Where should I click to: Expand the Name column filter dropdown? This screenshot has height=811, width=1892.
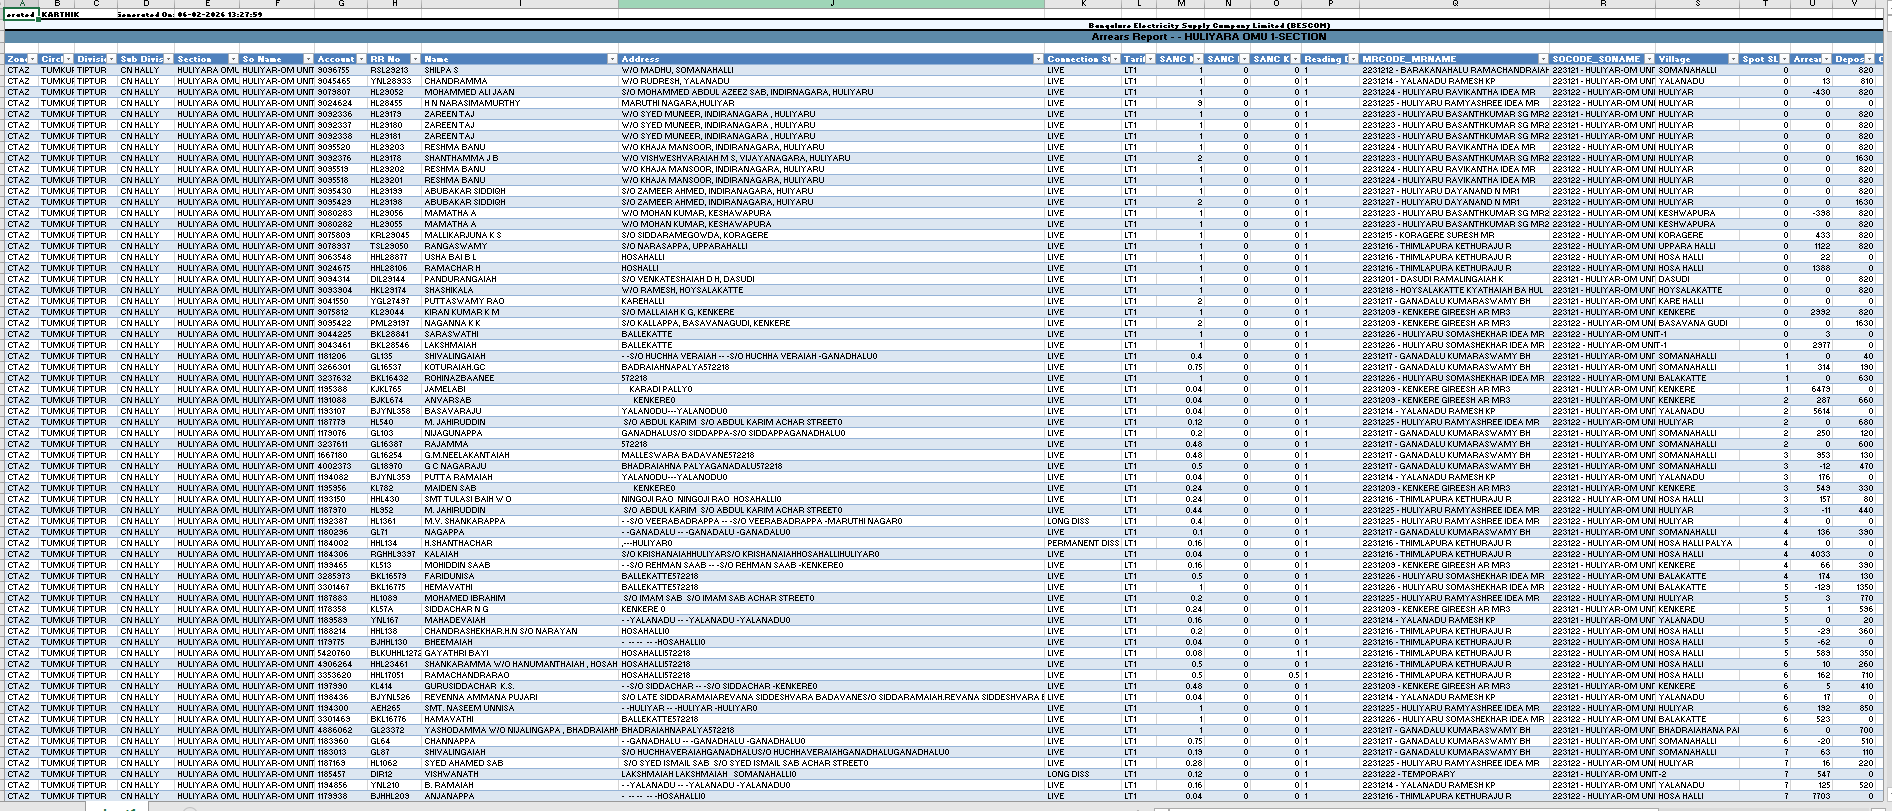(611, 59)
